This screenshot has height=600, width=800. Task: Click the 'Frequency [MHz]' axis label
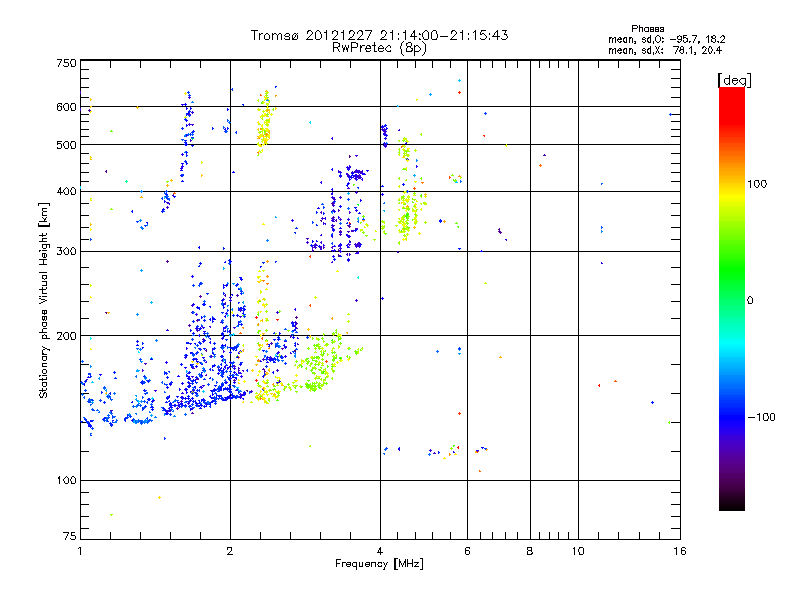coord(379,564)
